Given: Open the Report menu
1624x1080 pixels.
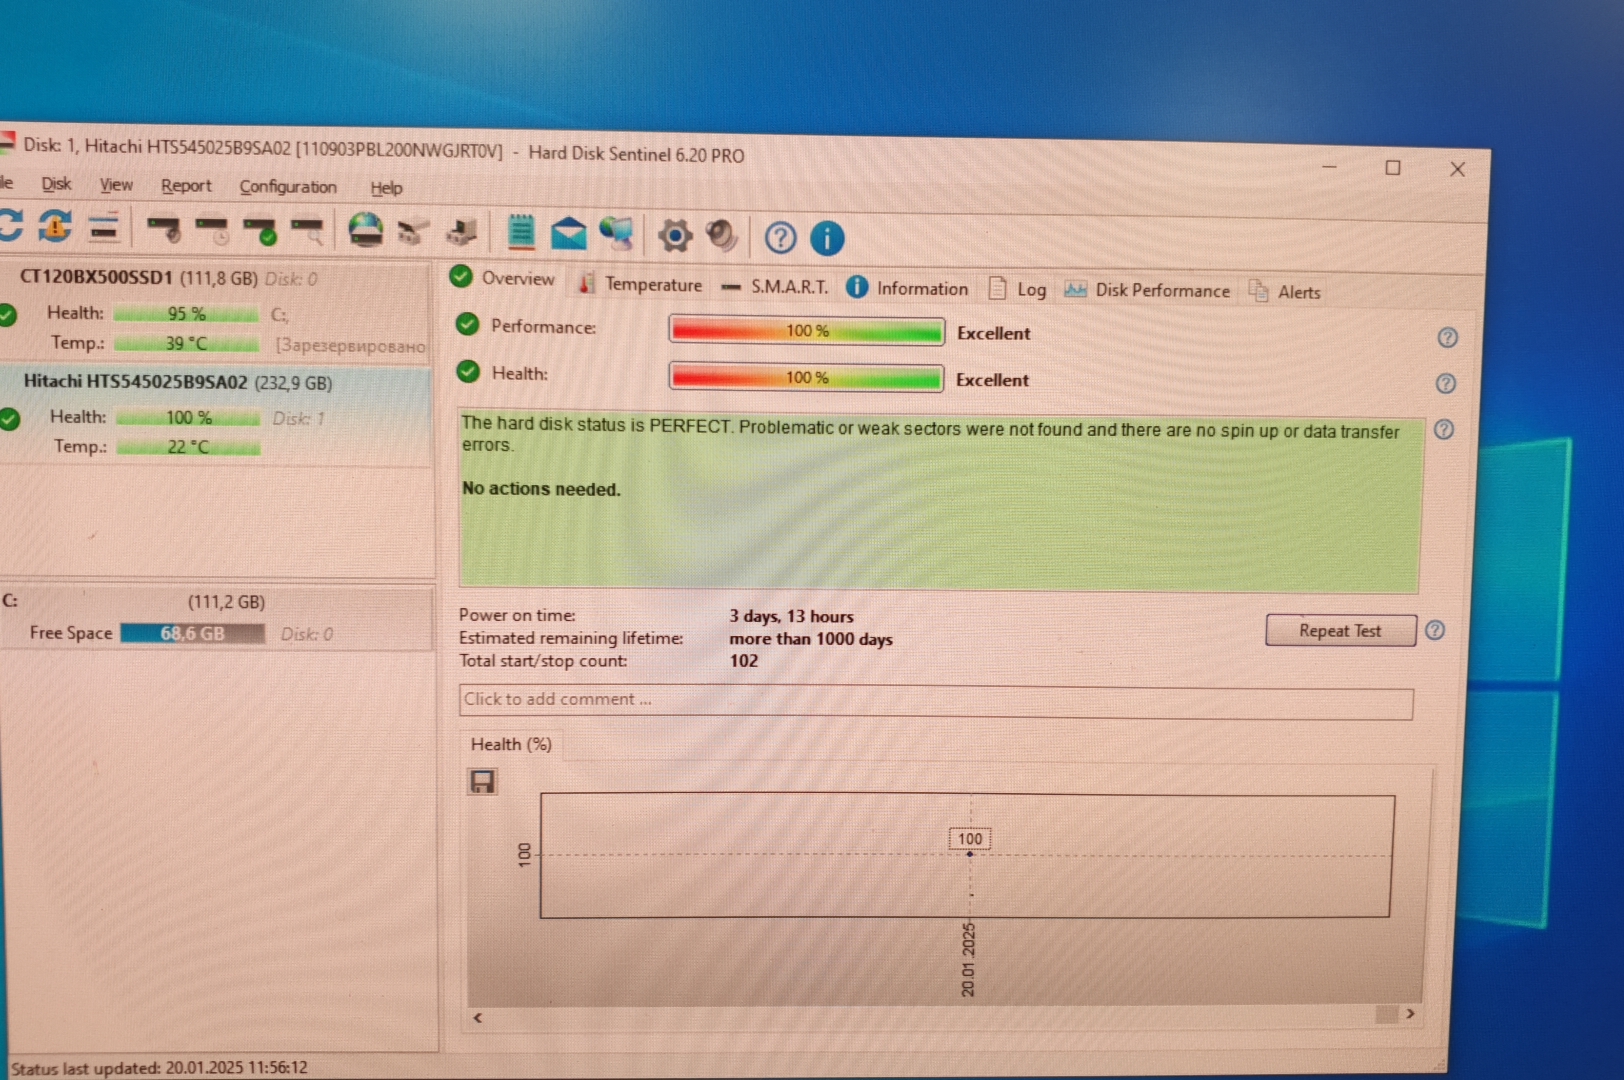Looking at the screenshot, I should pos(186,186).
